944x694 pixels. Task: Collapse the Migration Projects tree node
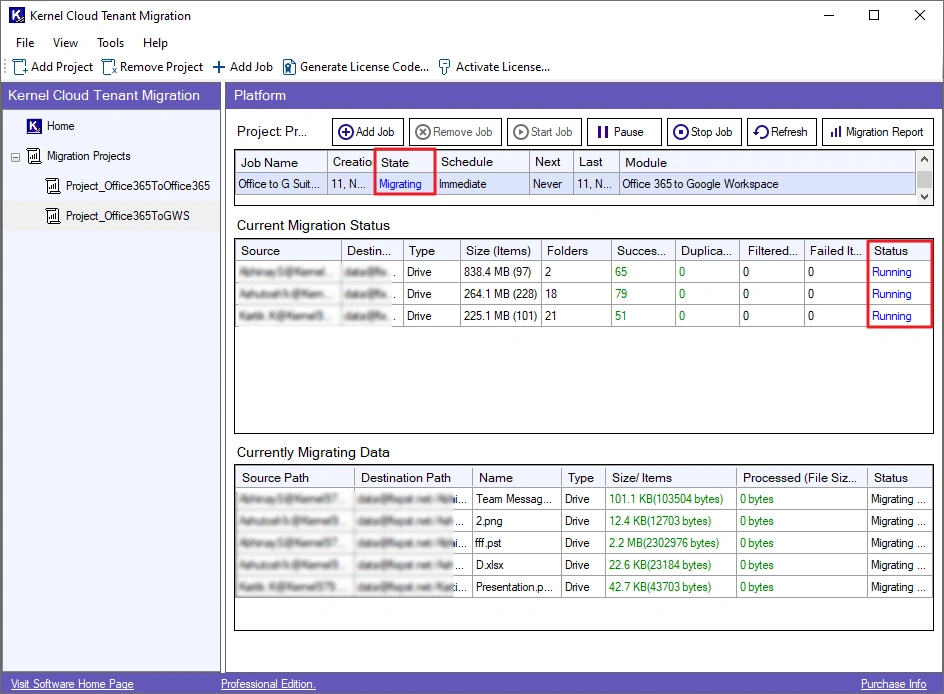tap(15, 157)
